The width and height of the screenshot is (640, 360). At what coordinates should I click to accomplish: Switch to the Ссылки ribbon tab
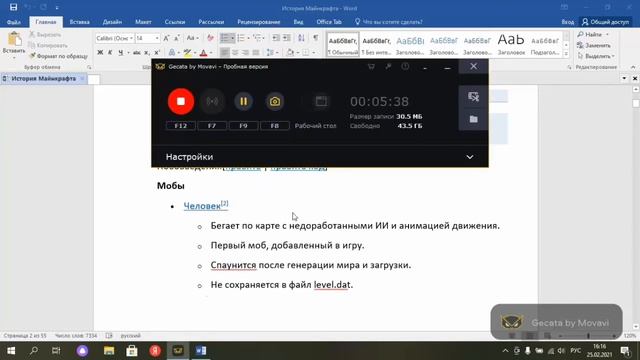click(x=175, y=22)
